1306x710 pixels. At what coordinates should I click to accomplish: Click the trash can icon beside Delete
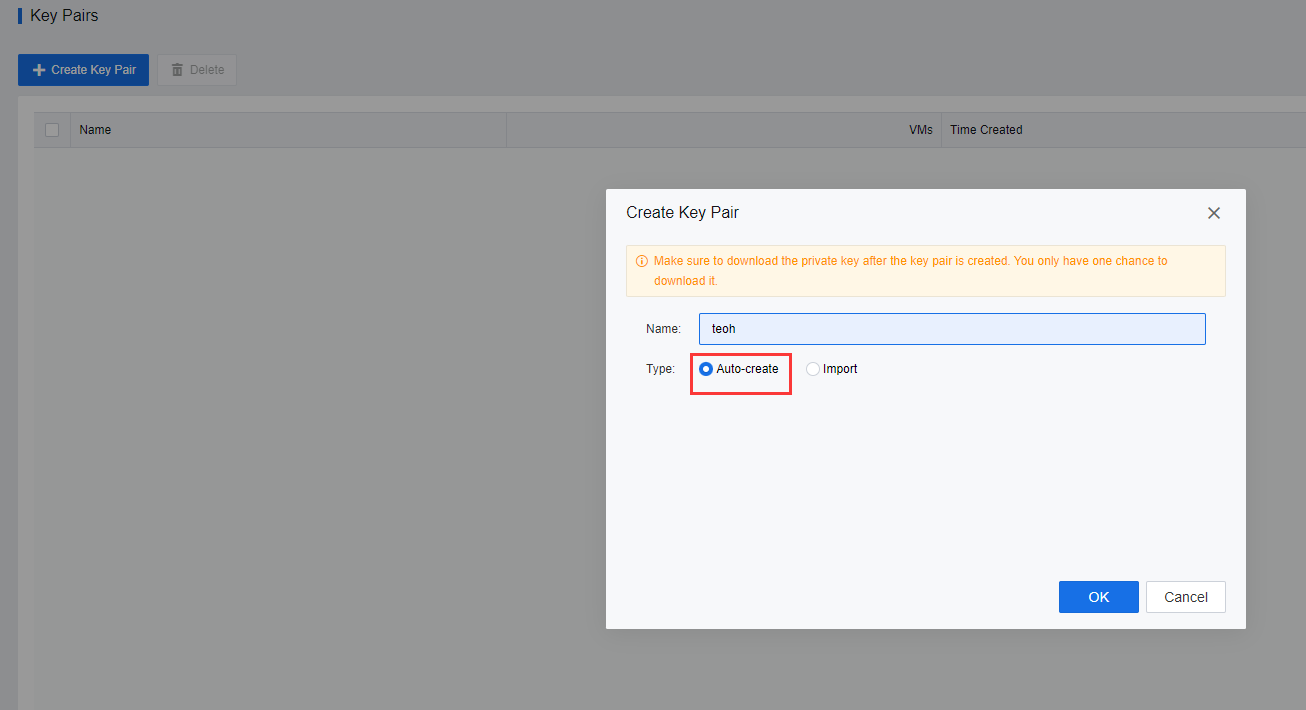pos(177,70)
